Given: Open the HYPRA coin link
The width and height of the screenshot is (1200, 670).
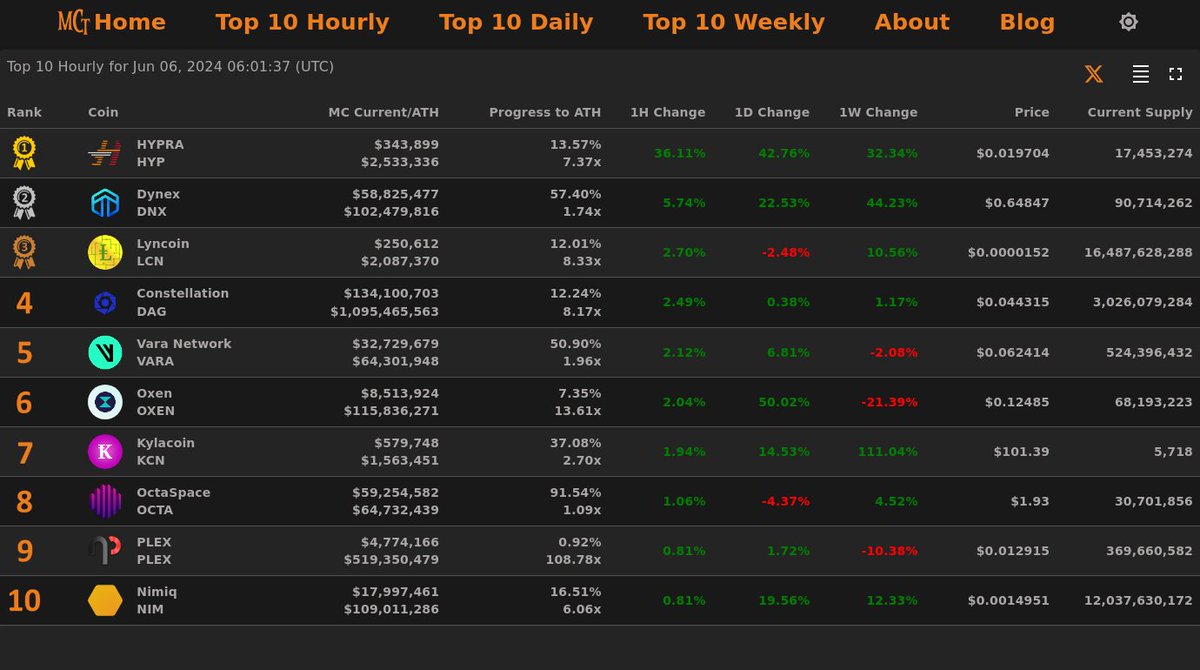Looking at the screenshot, I should click(160, 145).
